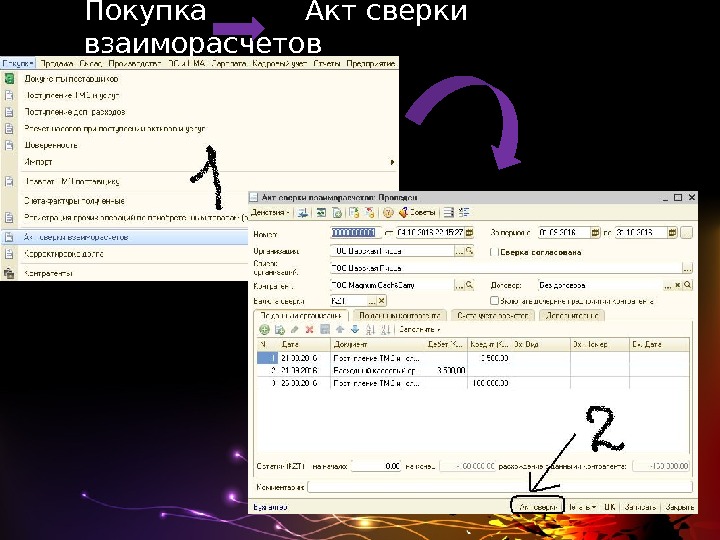Click the ellipsis button of the Контрагент field
The image size is (720, 540).
pyautogui.click(x=459, y=285)
